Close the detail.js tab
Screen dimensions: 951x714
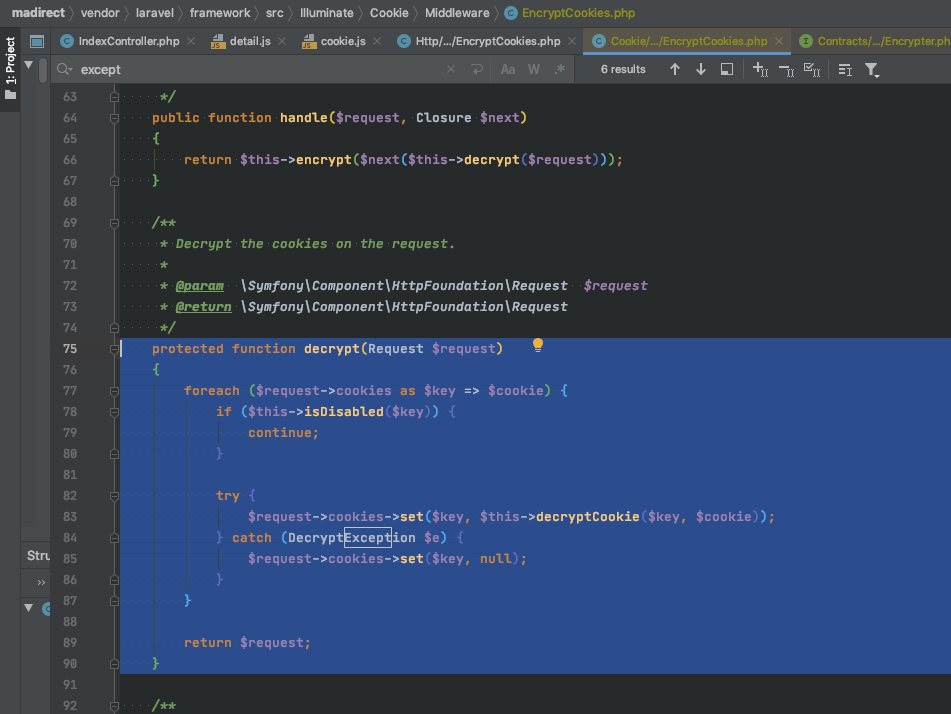pos(282,41)
